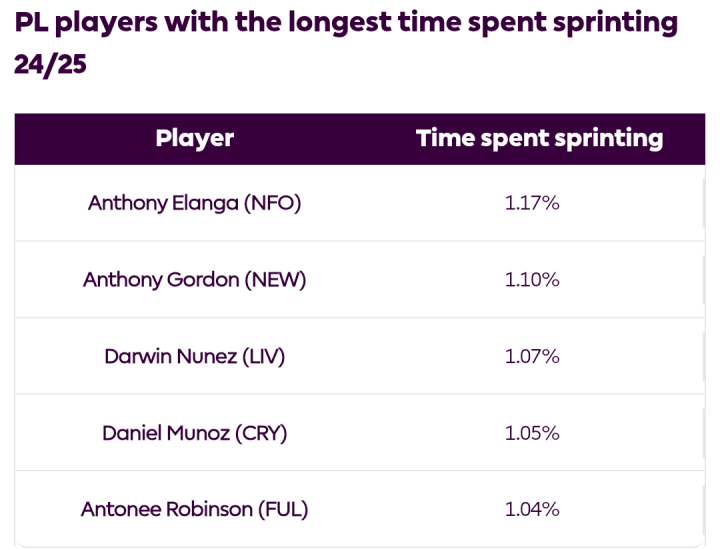The width and height of the screenshot is (720, 550).
Task: Click the 24/25 season text in title
Action: pos(50,64)
